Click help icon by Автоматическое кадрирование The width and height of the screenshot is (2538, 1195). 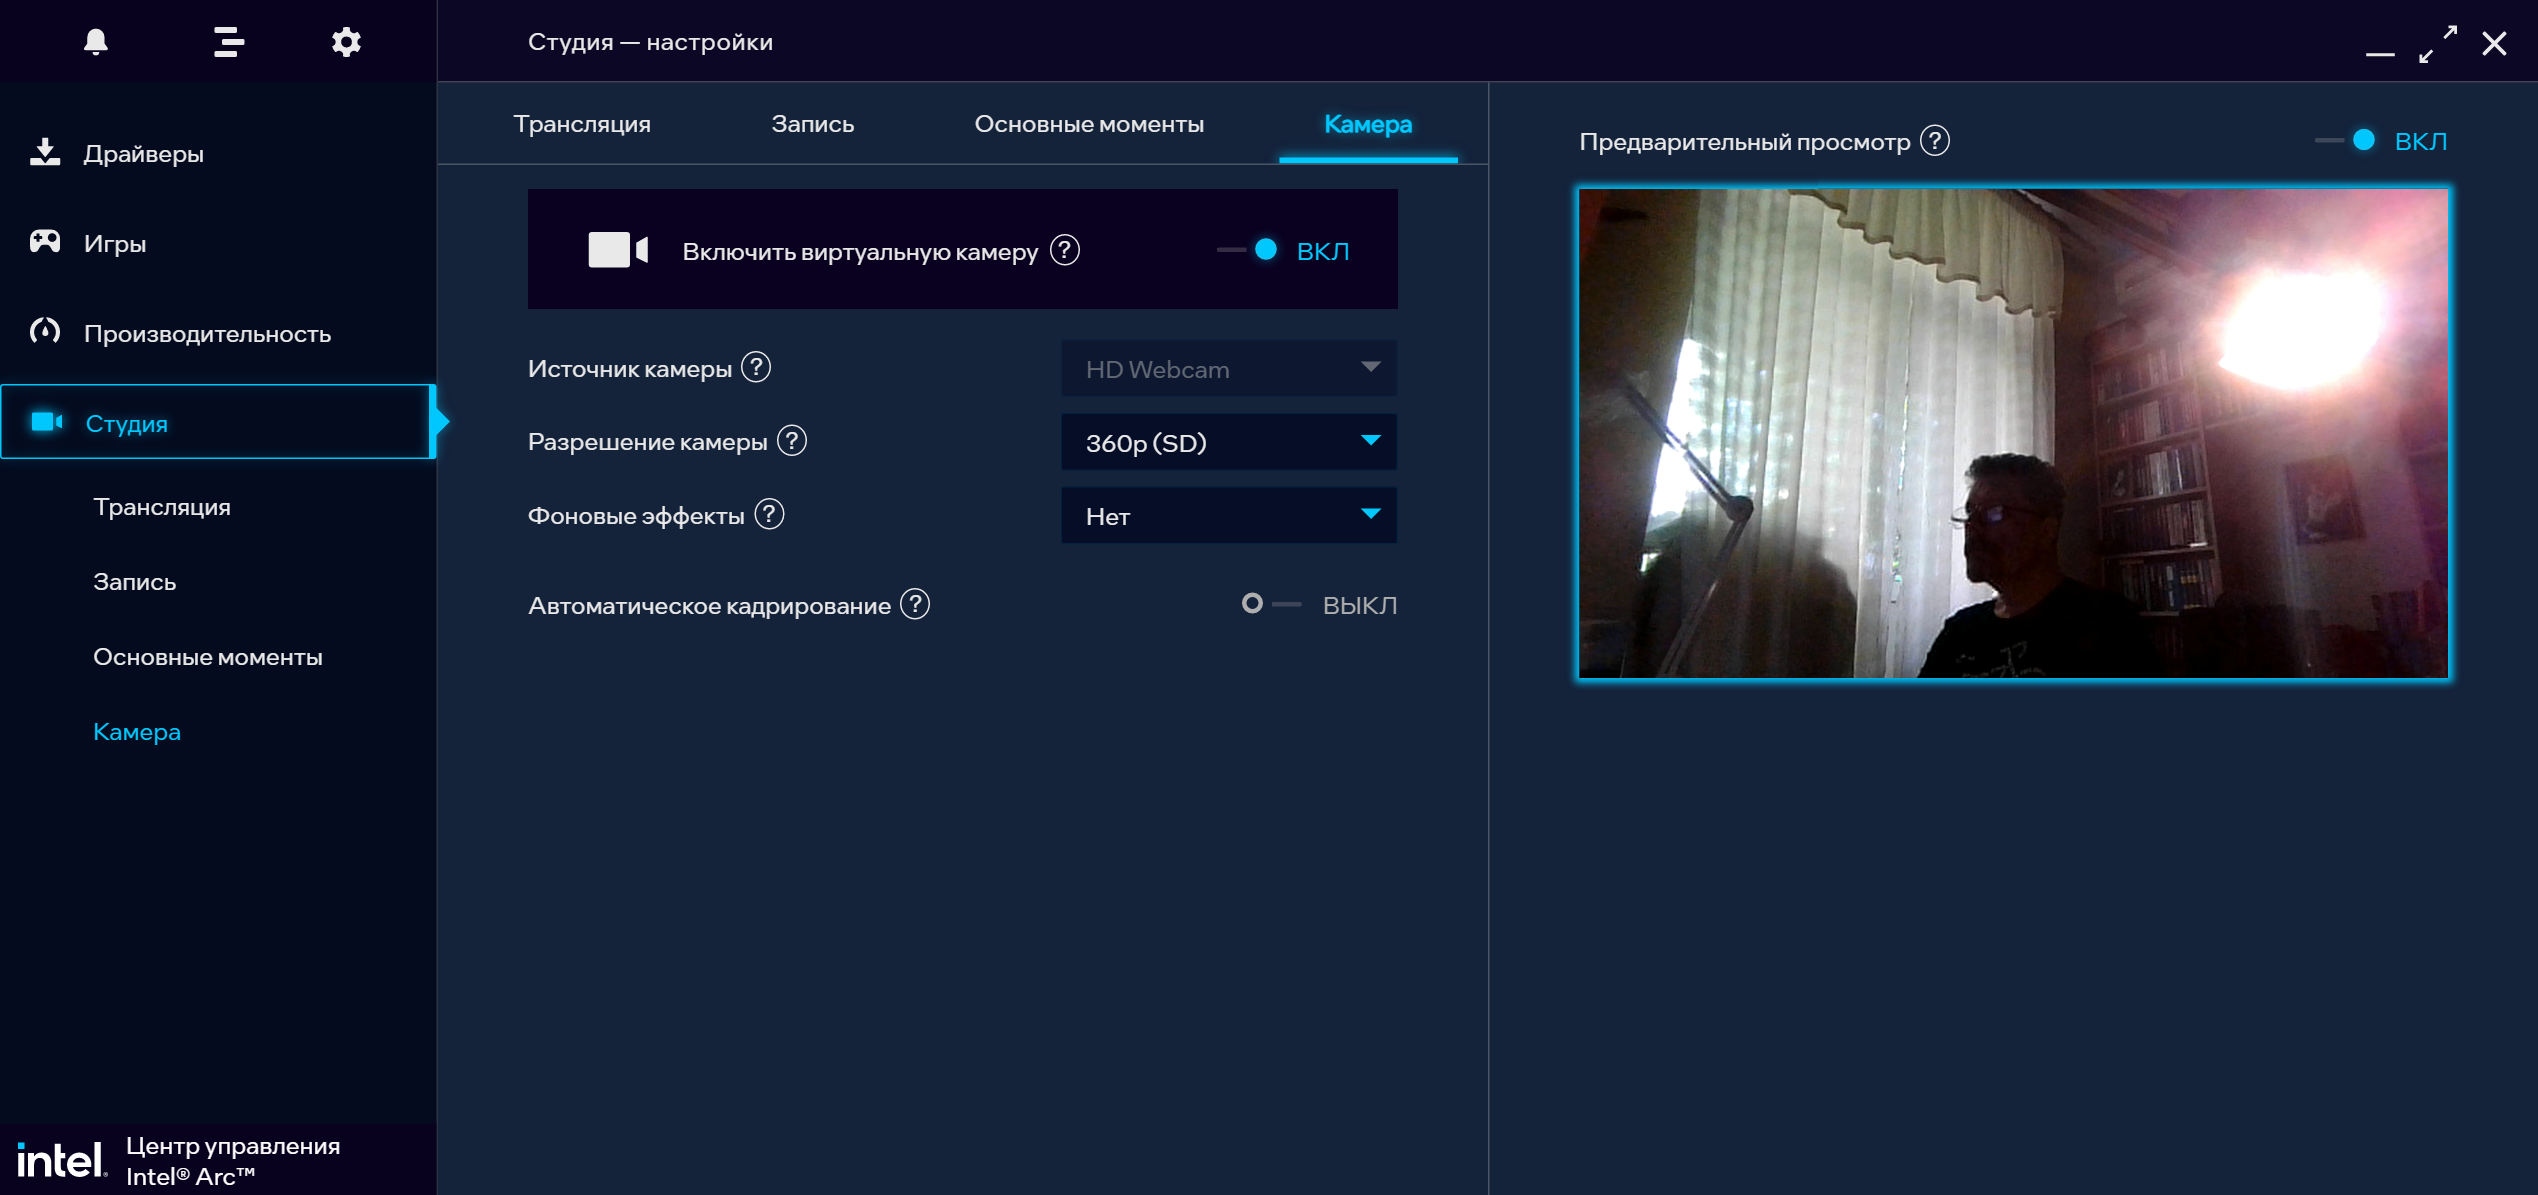915,605
